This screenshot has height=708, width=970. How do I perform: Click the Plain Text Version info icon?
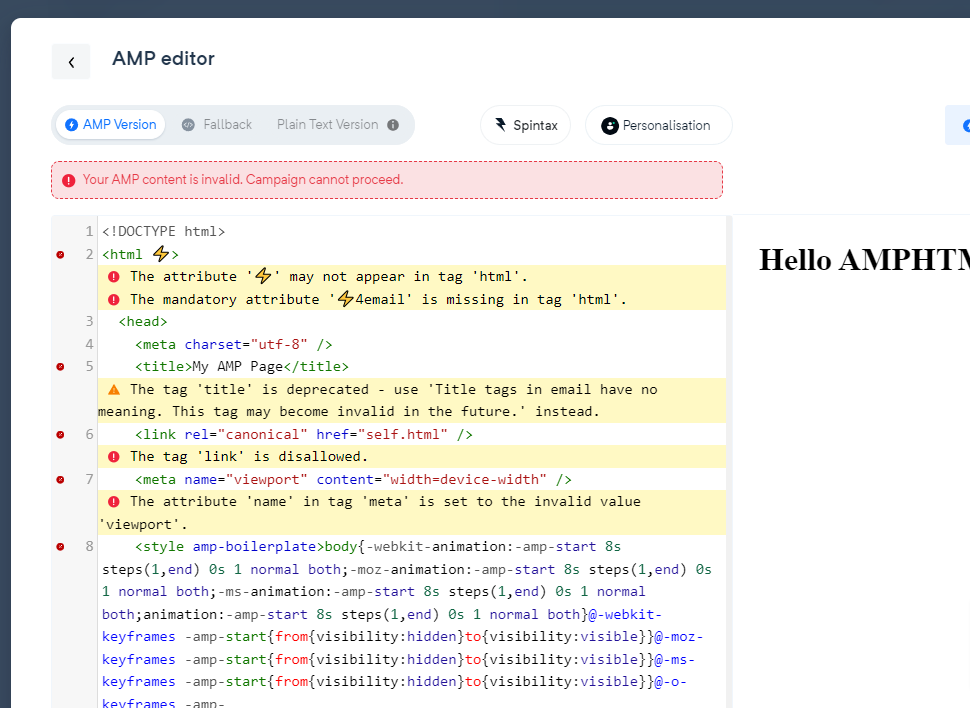pos(393,125)
